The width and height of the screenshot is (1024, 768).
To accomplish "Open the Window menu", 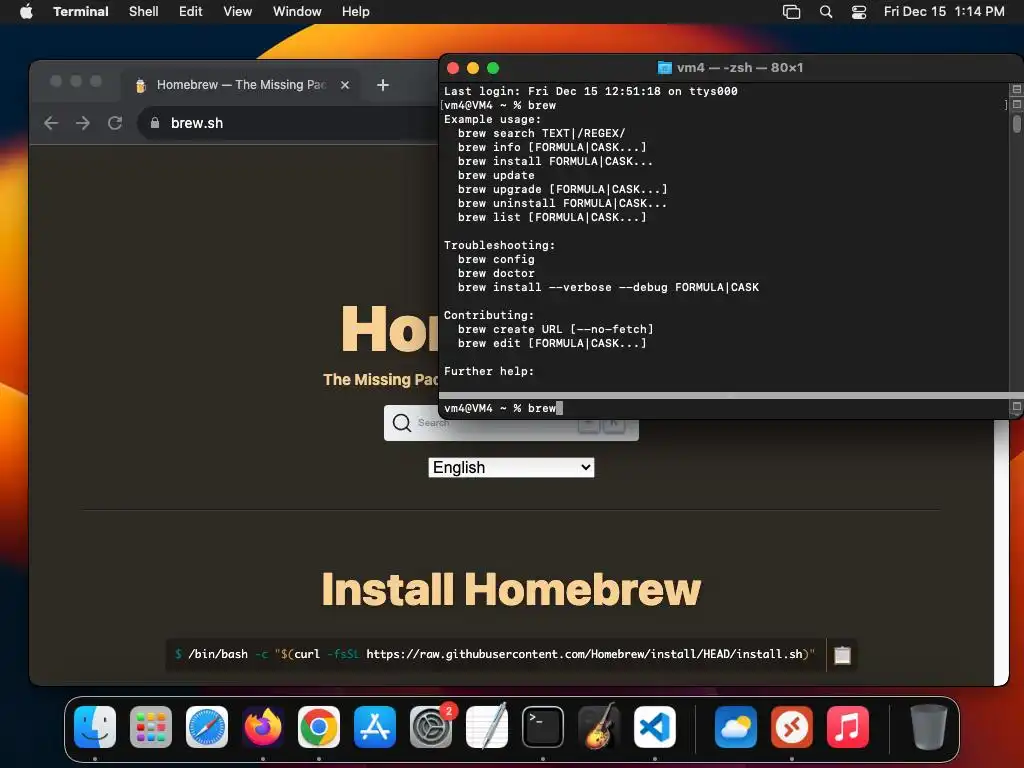I will (x=297, y=12).
